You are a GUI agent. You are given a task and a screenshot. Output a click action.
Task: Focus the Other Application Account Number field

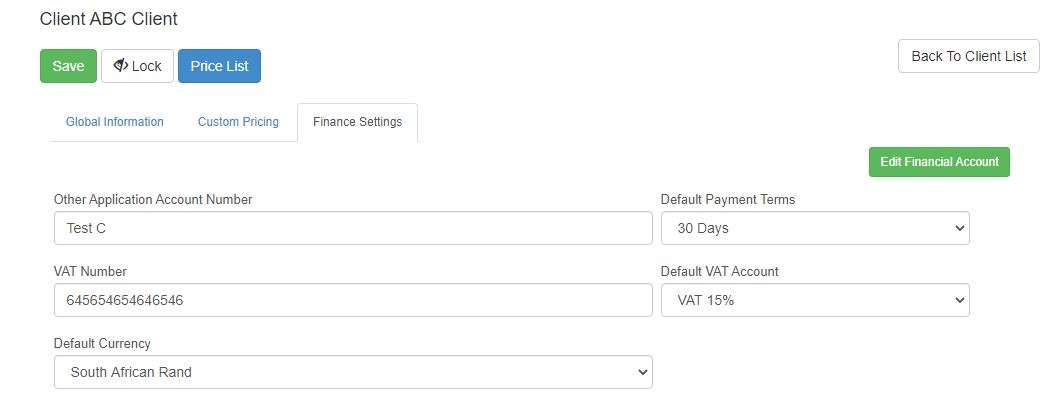[353, 228]
